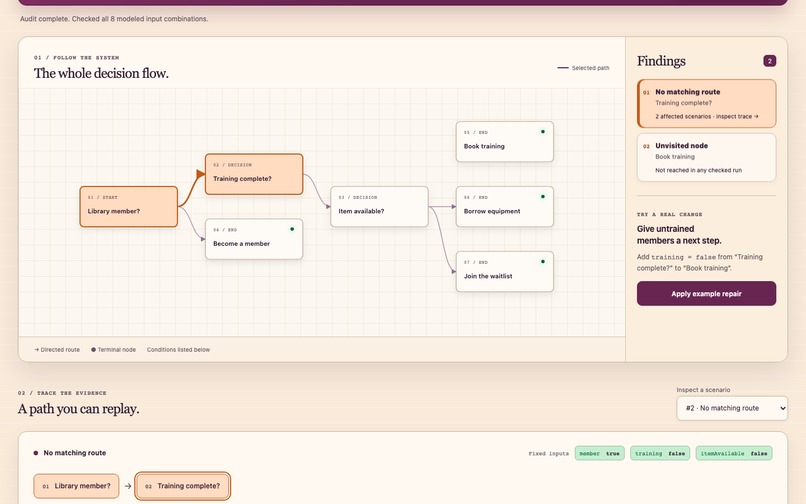This screenshot has width=806, height=504.
Task: Select the Borrow equipment end node
Action: (x=505, y=206)
